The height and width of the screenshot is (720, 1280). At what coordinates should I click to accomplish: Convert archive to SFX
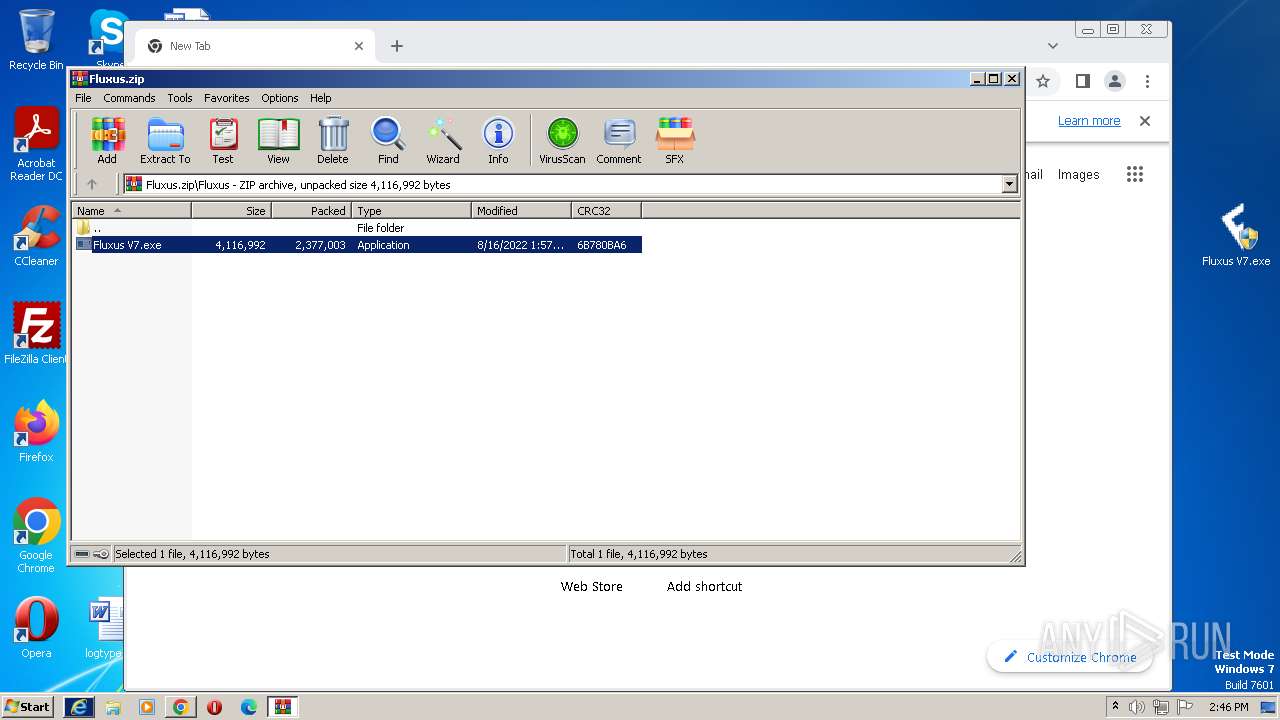click(x=675, y=141)
